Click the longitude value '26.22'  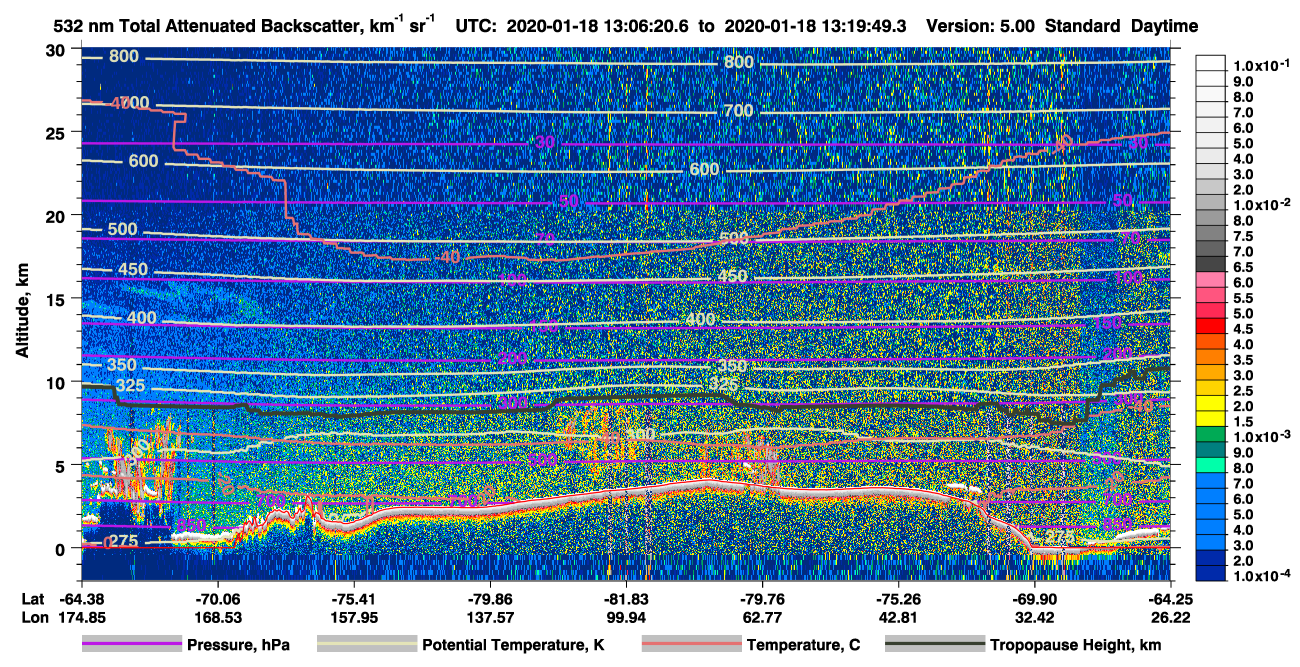(1170, 617)
